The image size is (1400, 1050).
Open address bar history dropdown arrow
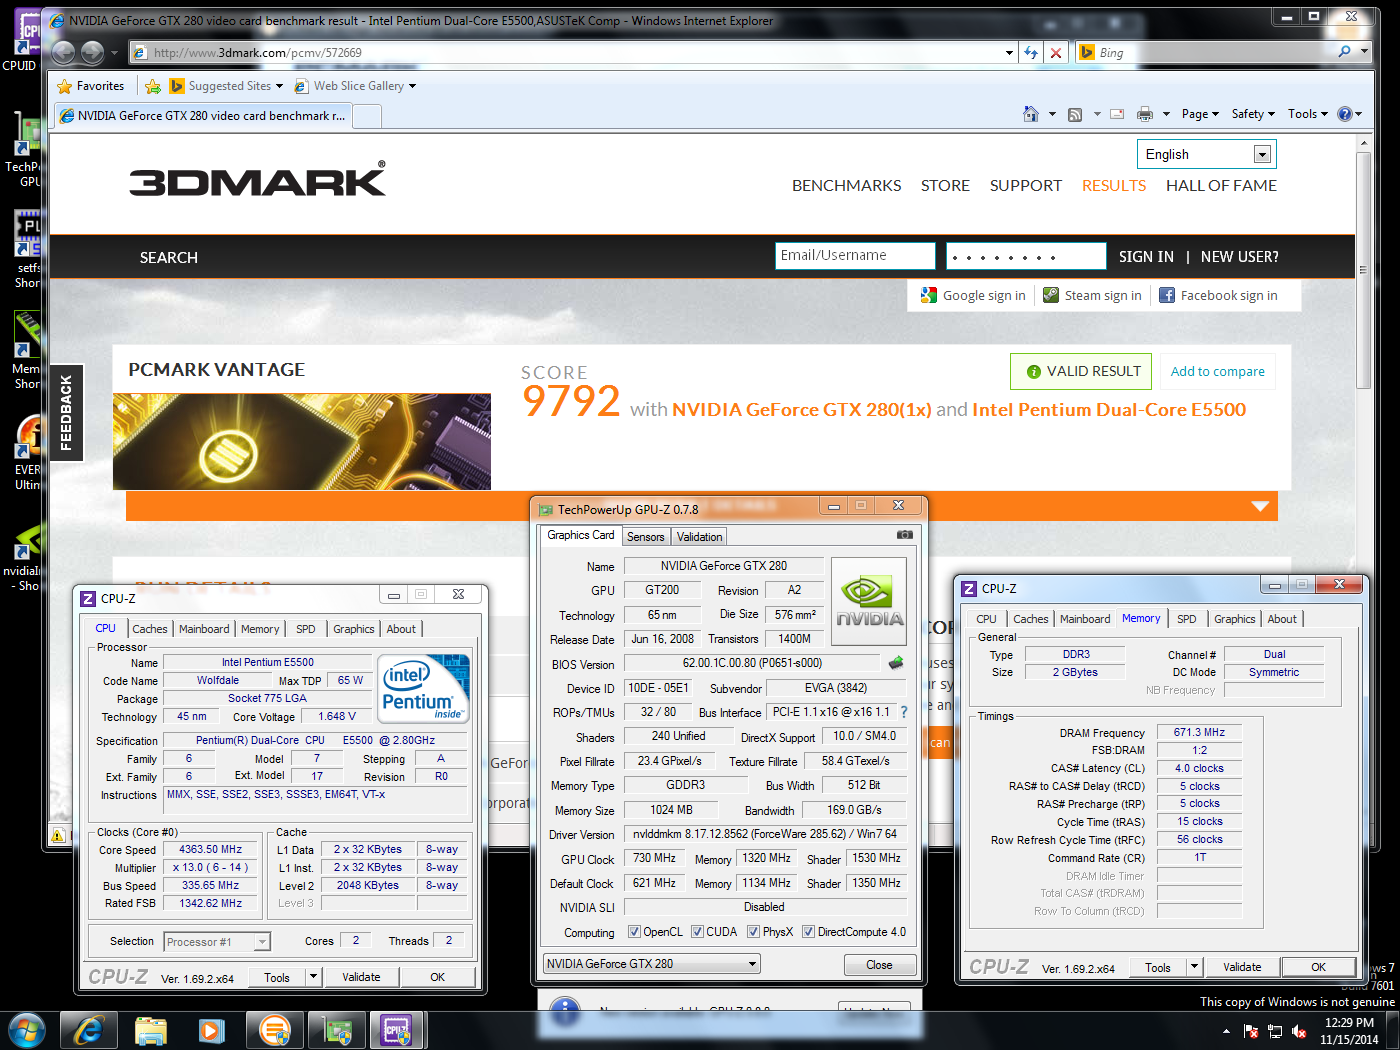tap(1009, 53)
